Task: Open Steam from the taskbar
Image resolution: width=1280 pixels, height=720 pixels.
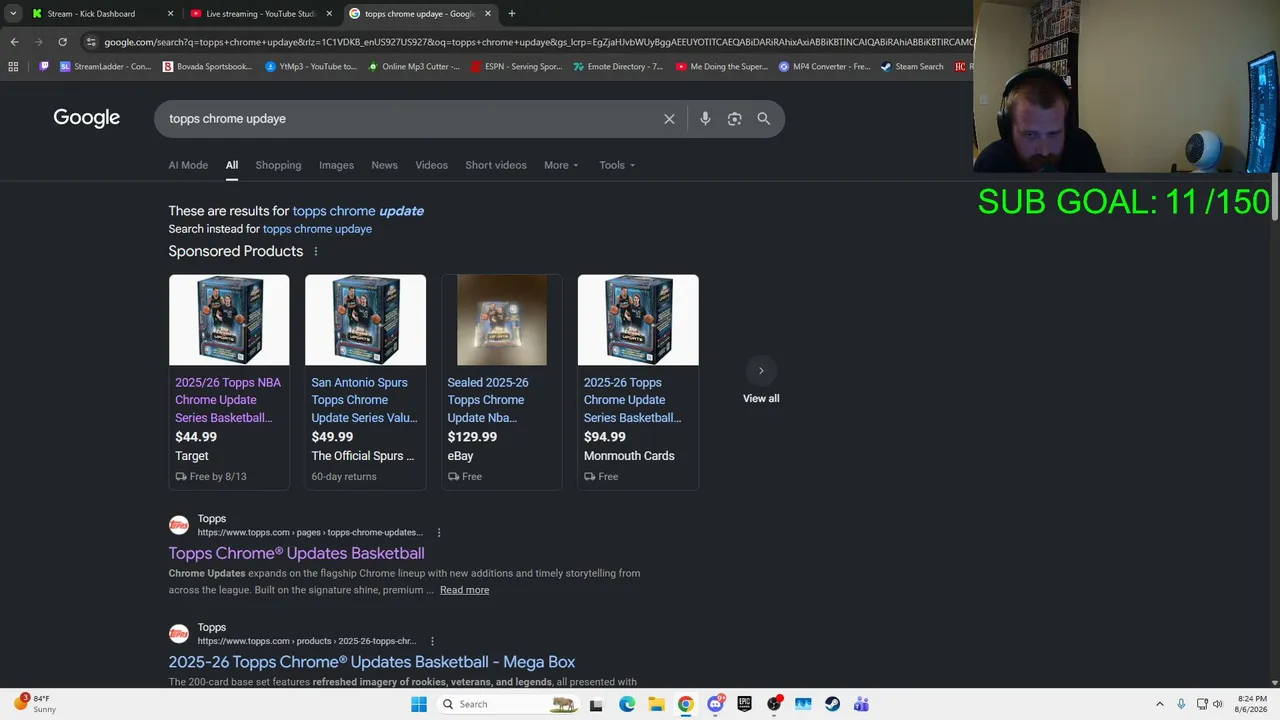Action: click(832, 704)
